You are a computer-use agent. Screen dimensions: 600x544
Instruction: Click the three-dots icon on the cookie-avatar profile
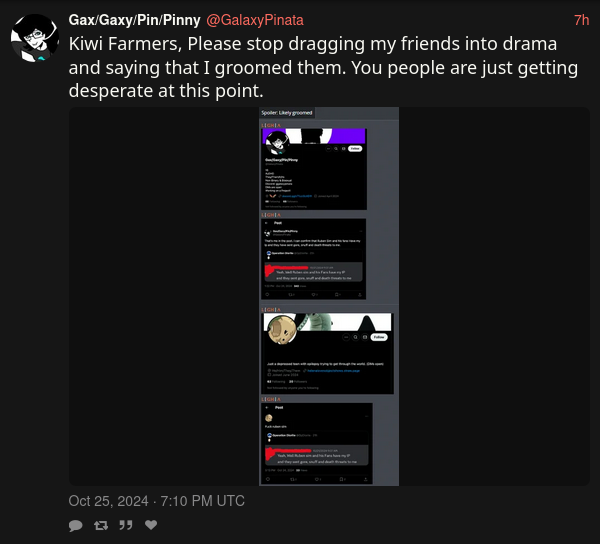click(346, 337)
